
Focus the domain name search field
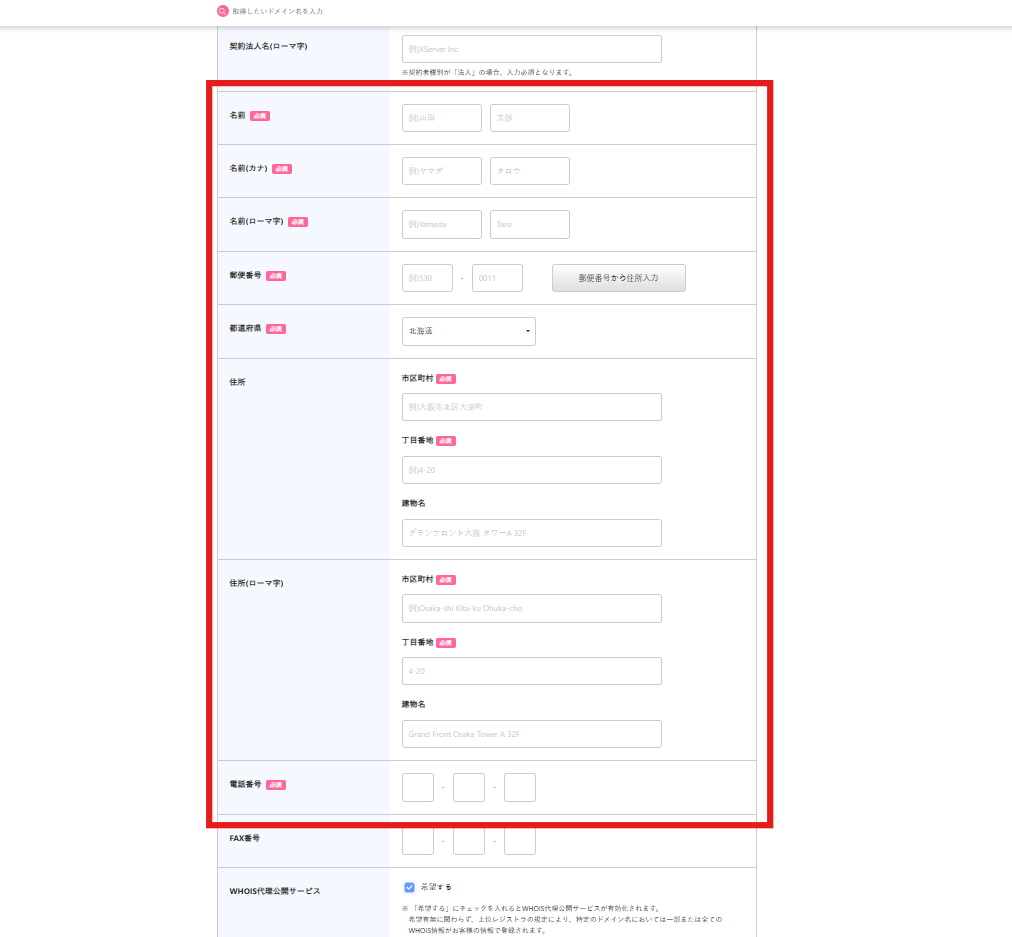(x=300, y=11)
